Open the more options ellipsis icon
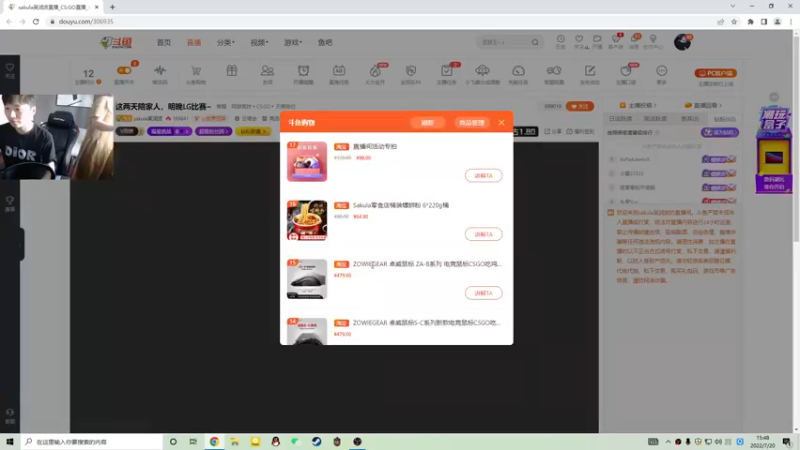This screenshot has width=800, height=450. (x=662, y=70)
